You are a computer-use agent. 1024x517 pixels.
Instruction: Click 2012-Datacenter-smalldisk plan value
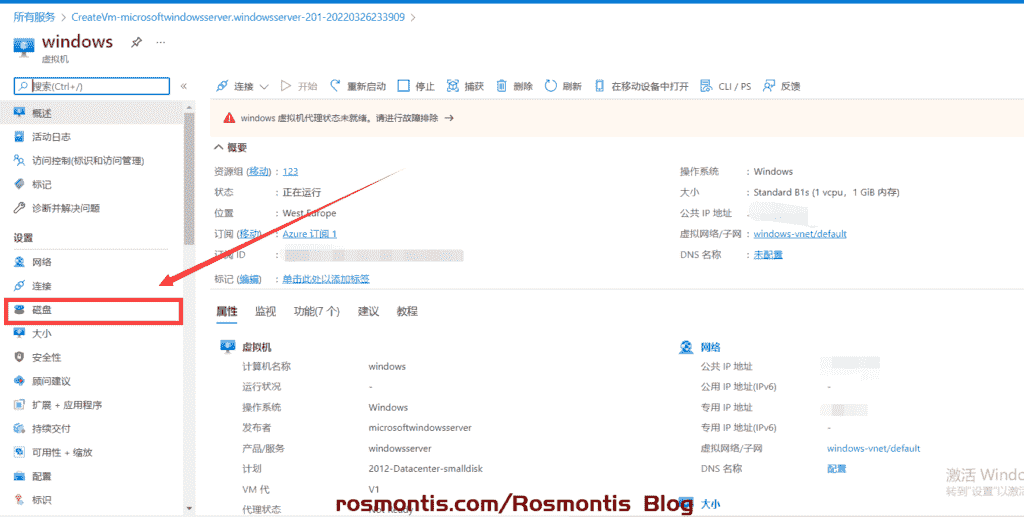(426, 469)
